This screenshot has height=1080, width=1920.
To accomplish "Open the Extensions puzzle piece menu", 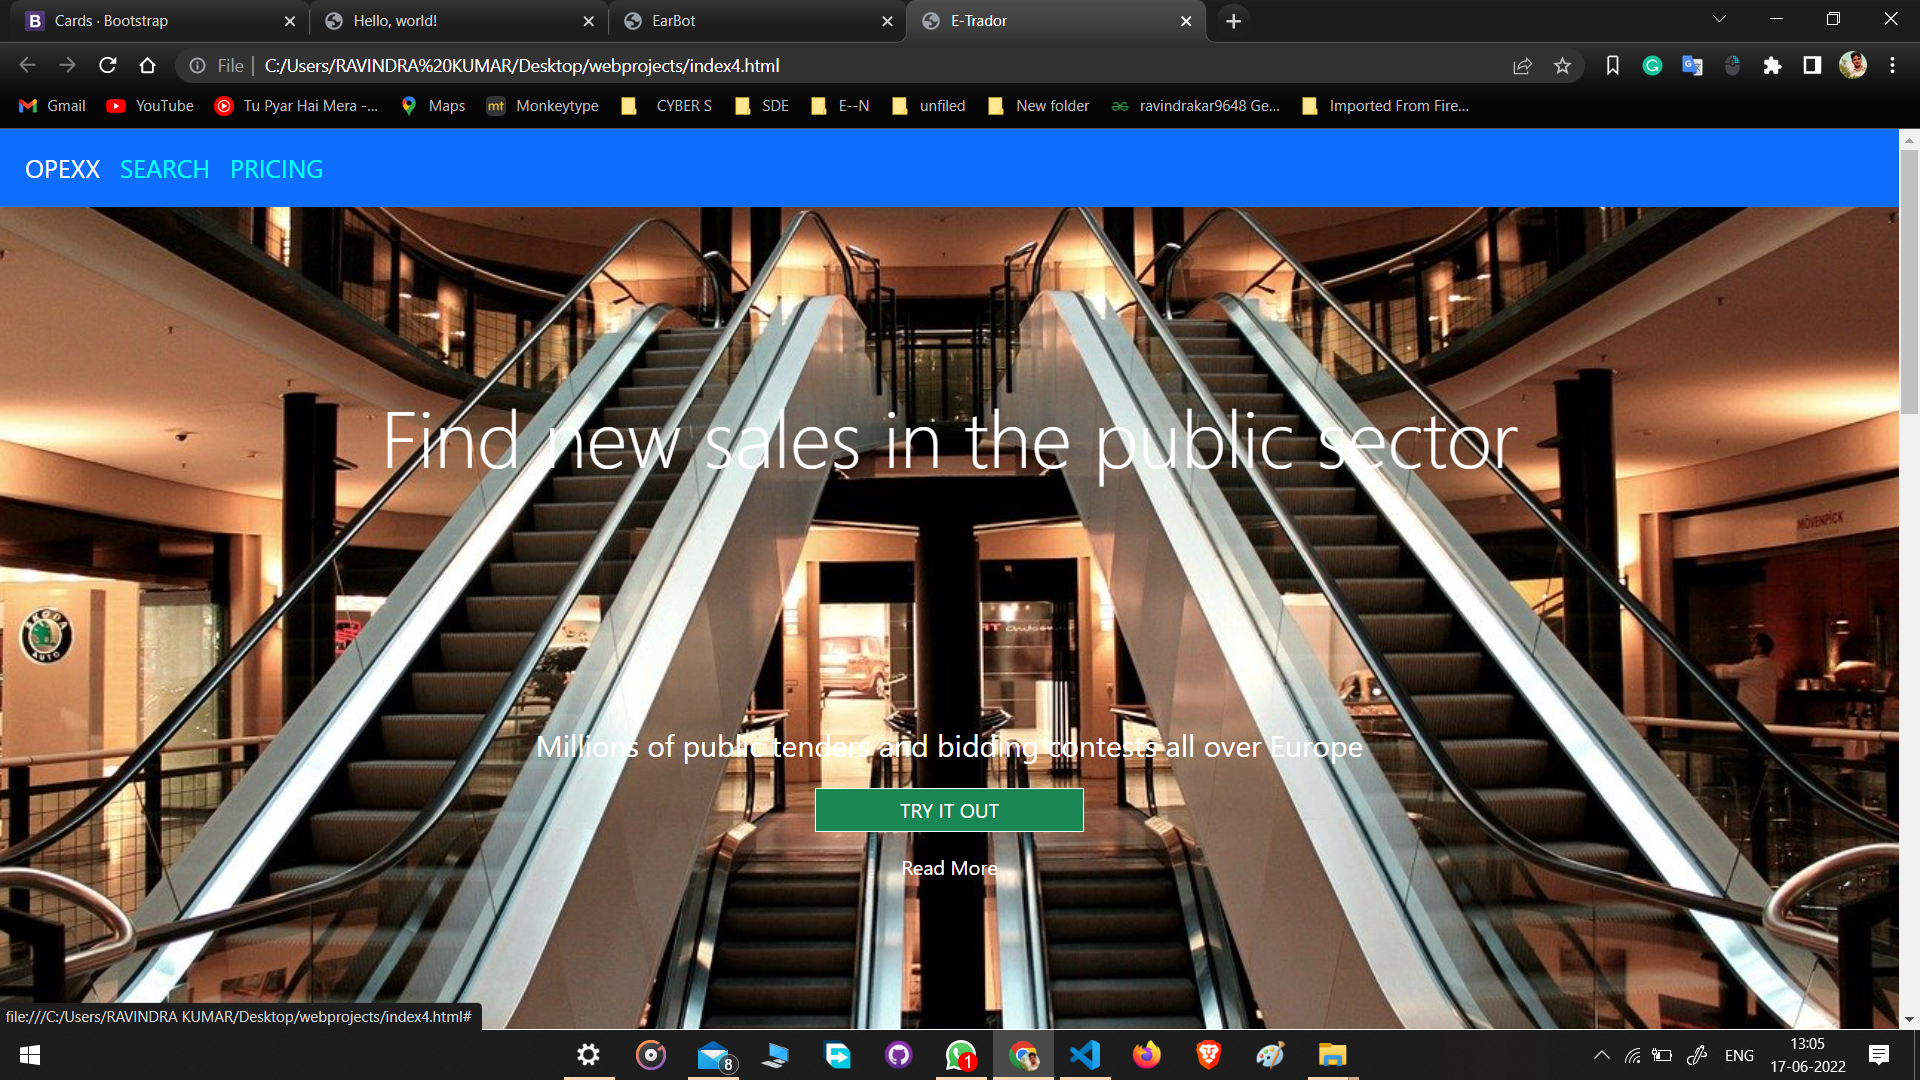I will point(1772,65).
